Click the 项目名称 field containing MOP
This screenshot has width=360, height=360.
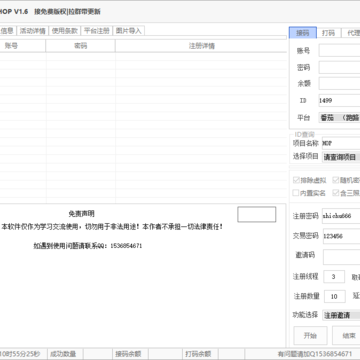click(x=341, y=143)
